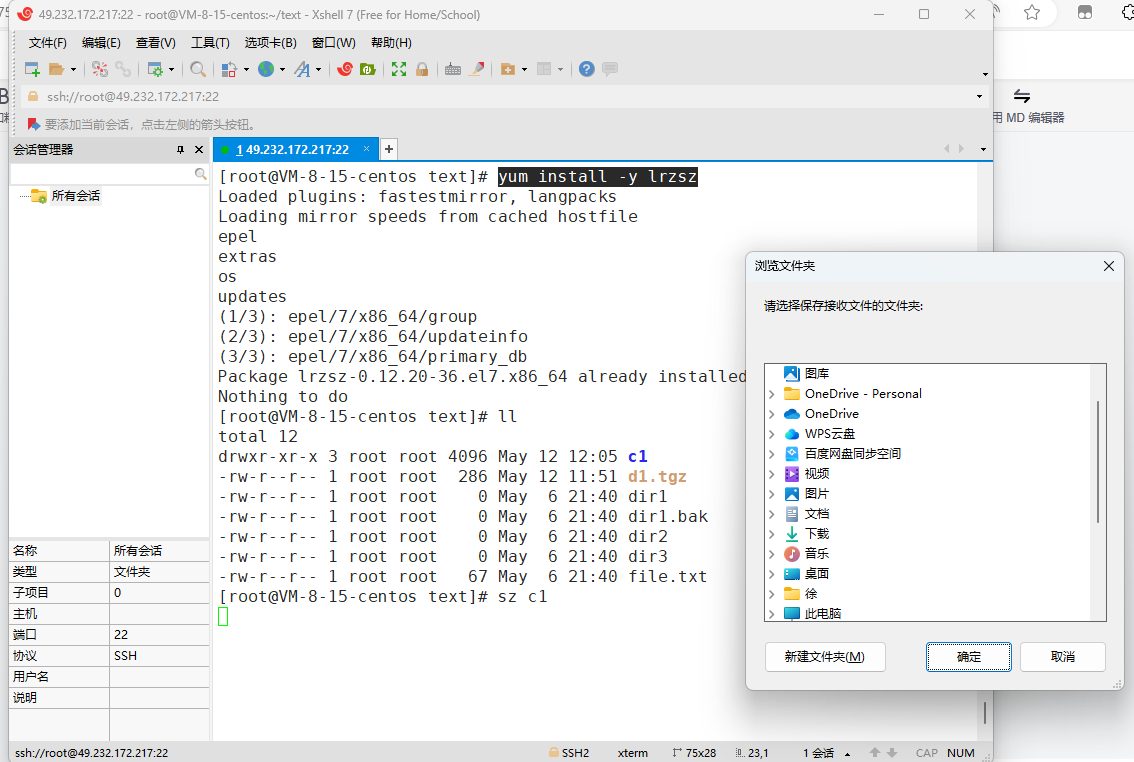Open dropdown arrow beside open-folder icon

(73, 69)
